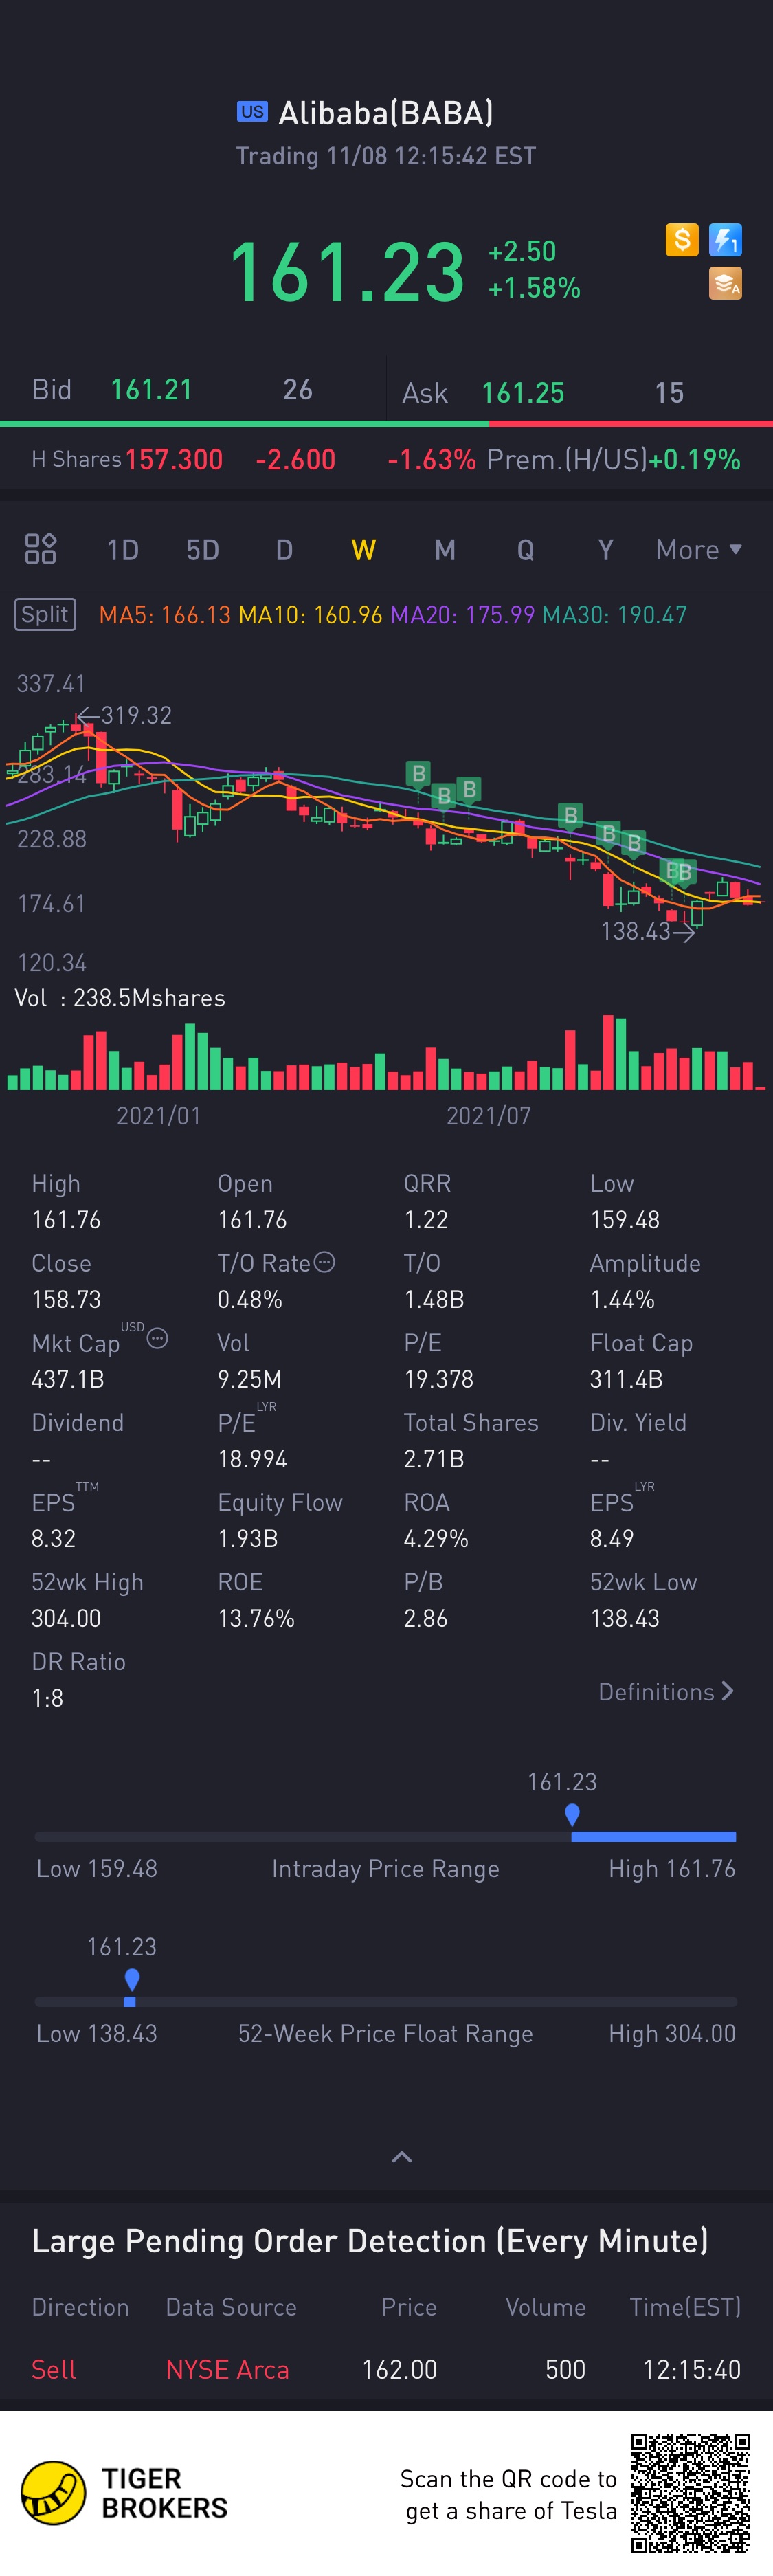Tap the Bid price 161.21

(x=151, y=390)
